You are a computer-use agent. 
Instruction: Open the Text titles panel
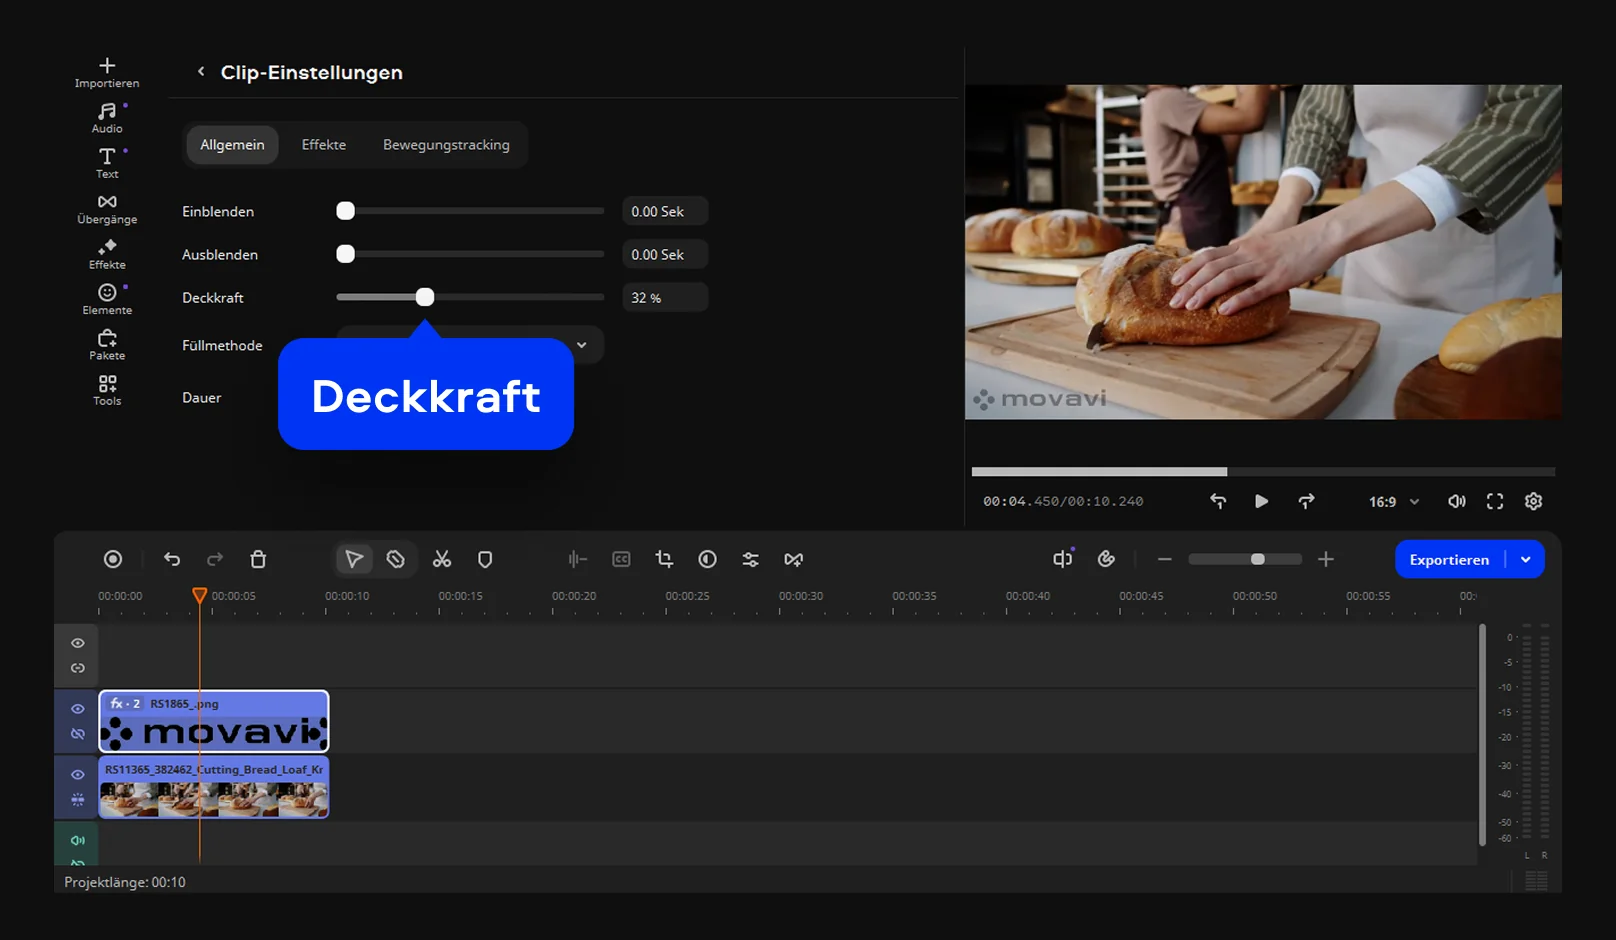[107, 163]
